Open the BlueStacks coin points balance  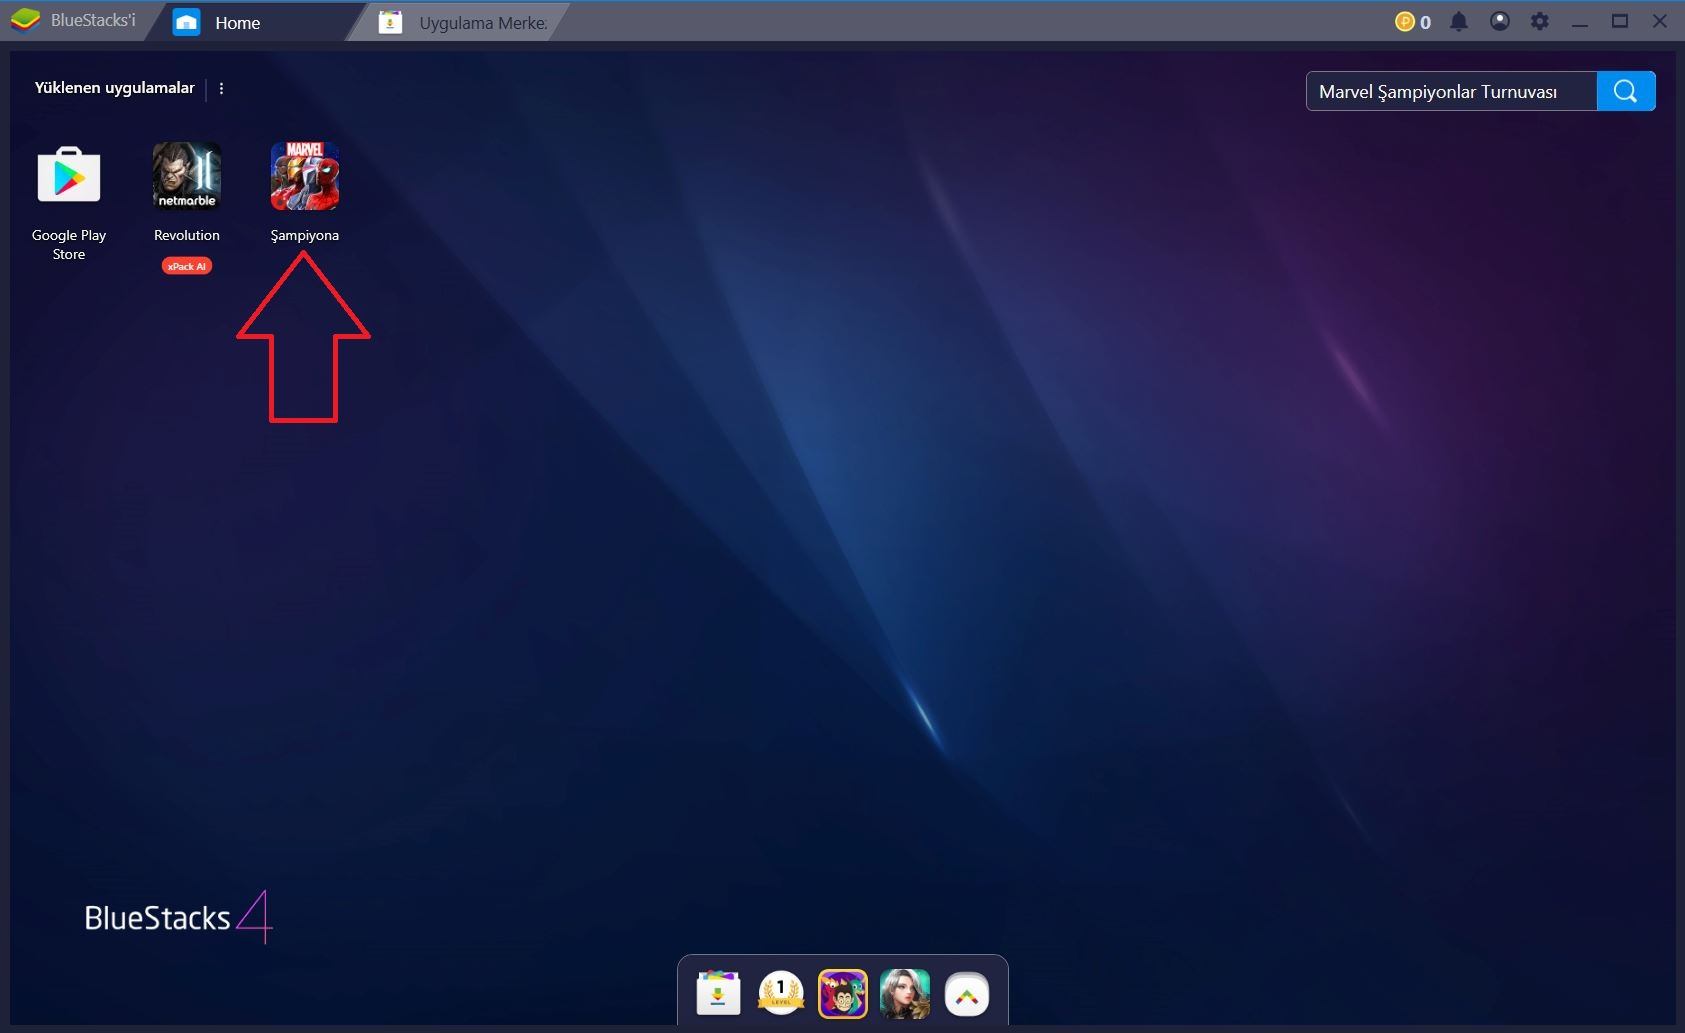click(1413, 21)
